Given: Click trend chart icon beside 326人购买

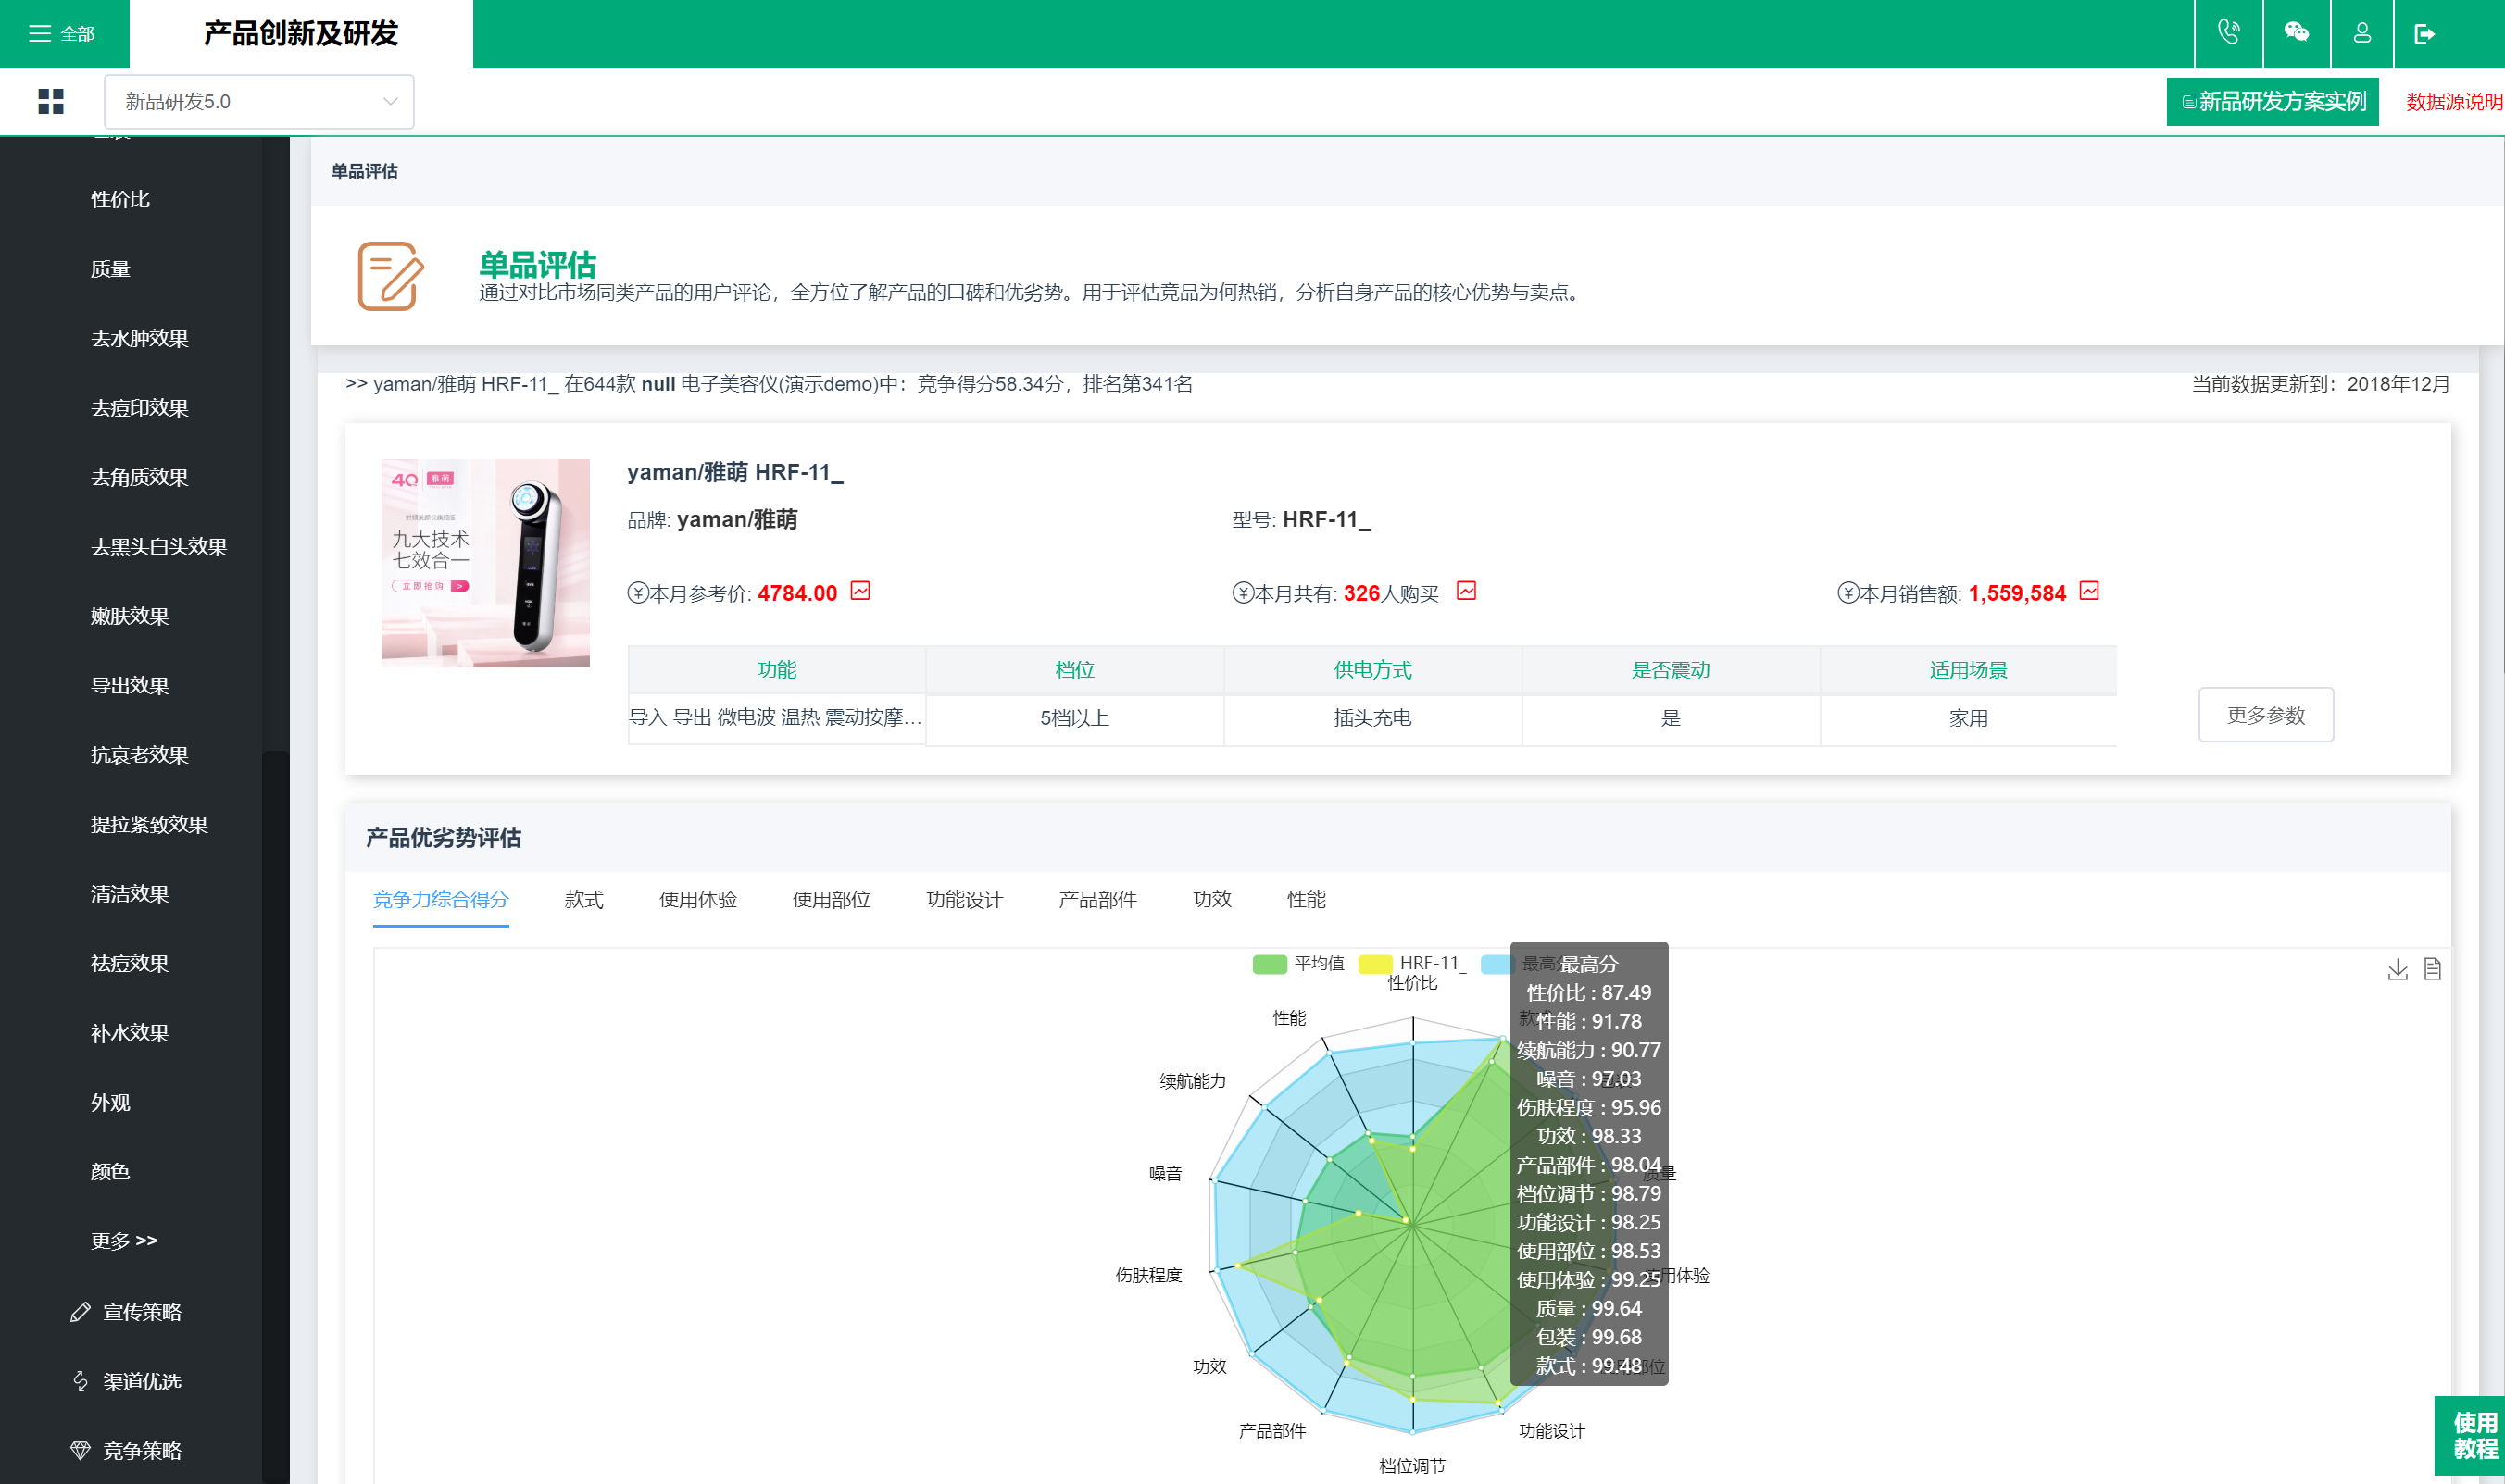Looking at the screenshot, I should tap(1466, 592).
